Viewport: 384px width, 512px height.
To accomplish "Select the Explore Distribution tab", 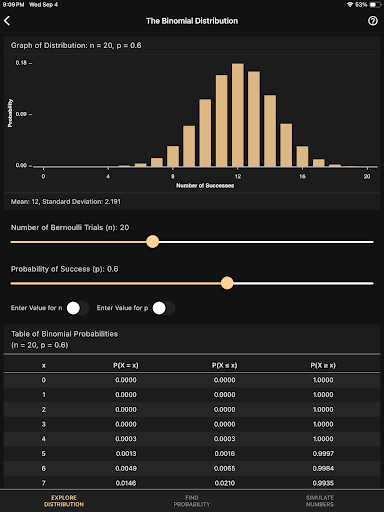I will tap(64, 501).
